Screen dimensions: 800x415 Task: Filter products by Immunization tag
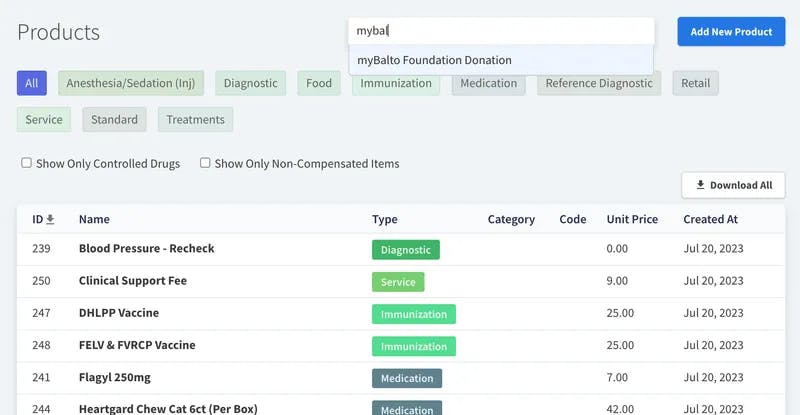pyautogui.click(x=396, y=84)
